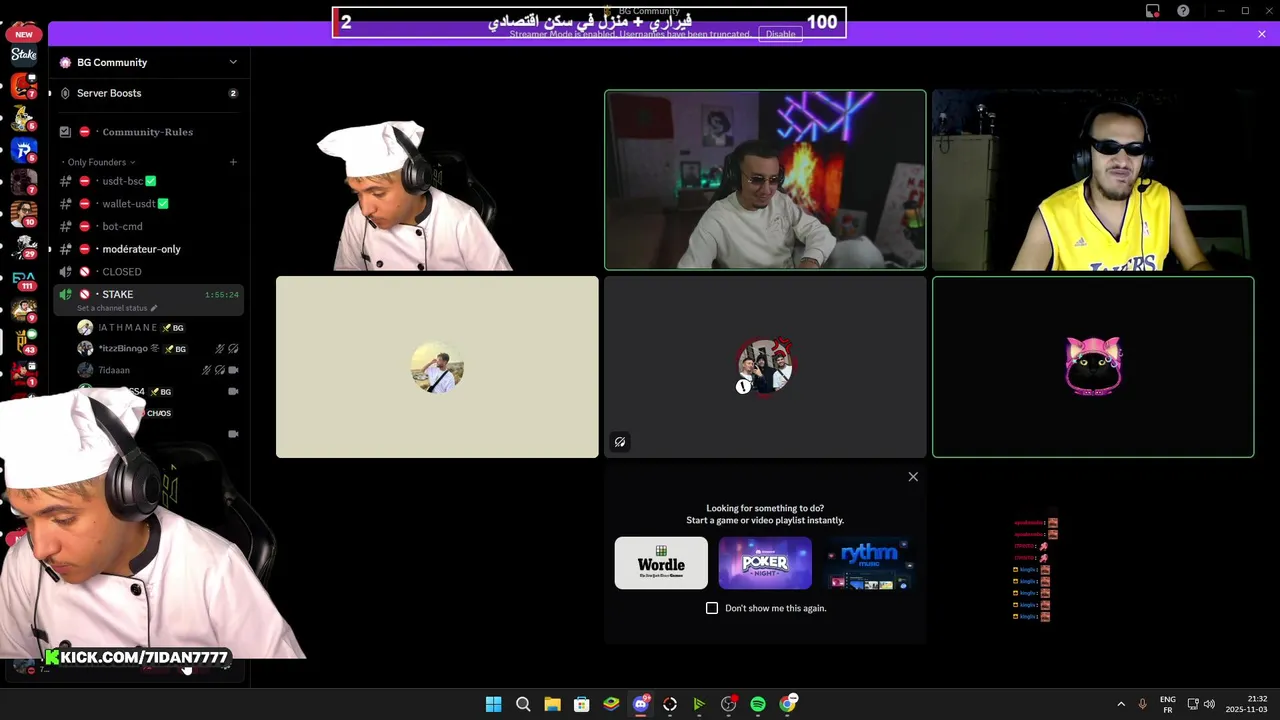Open the blue P server icon
Viewport: 1280px width, 720px height.
[24, 150]
